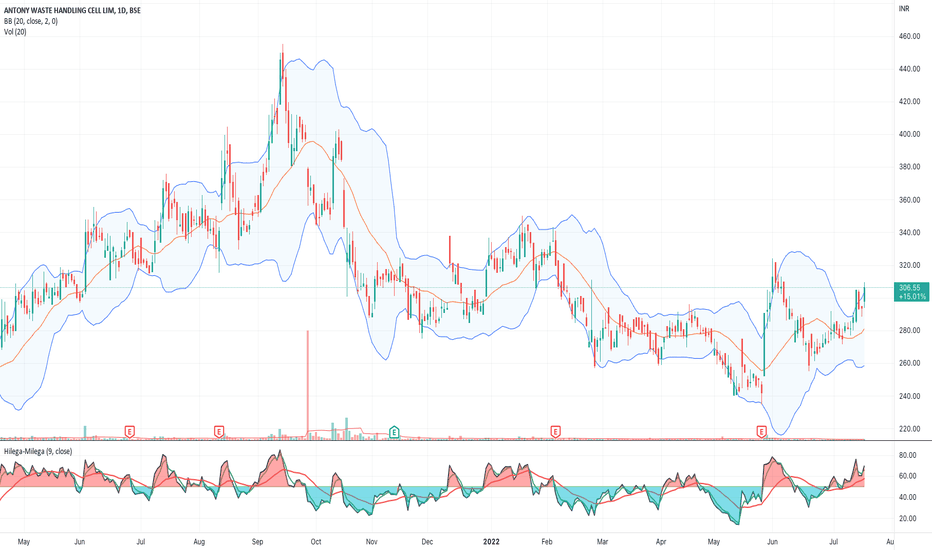Click the 360.00 price axis label

click(910, 200)
